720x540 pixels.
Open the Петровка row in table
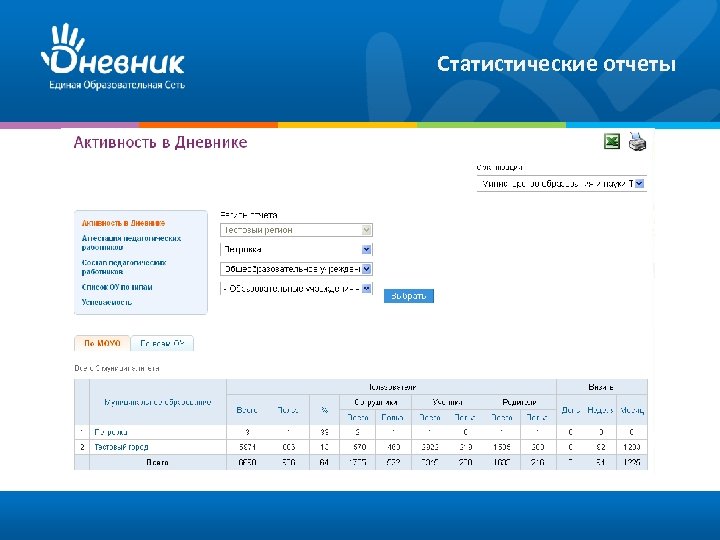(x=111, y=432)
